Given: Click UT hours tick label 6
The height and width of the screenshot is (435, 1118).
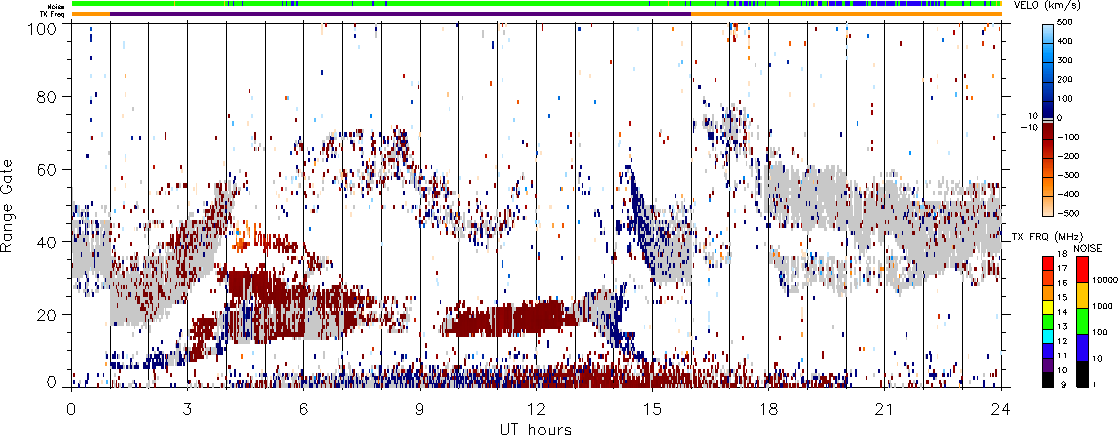Looking at the screenshot, I should (304, 409).
